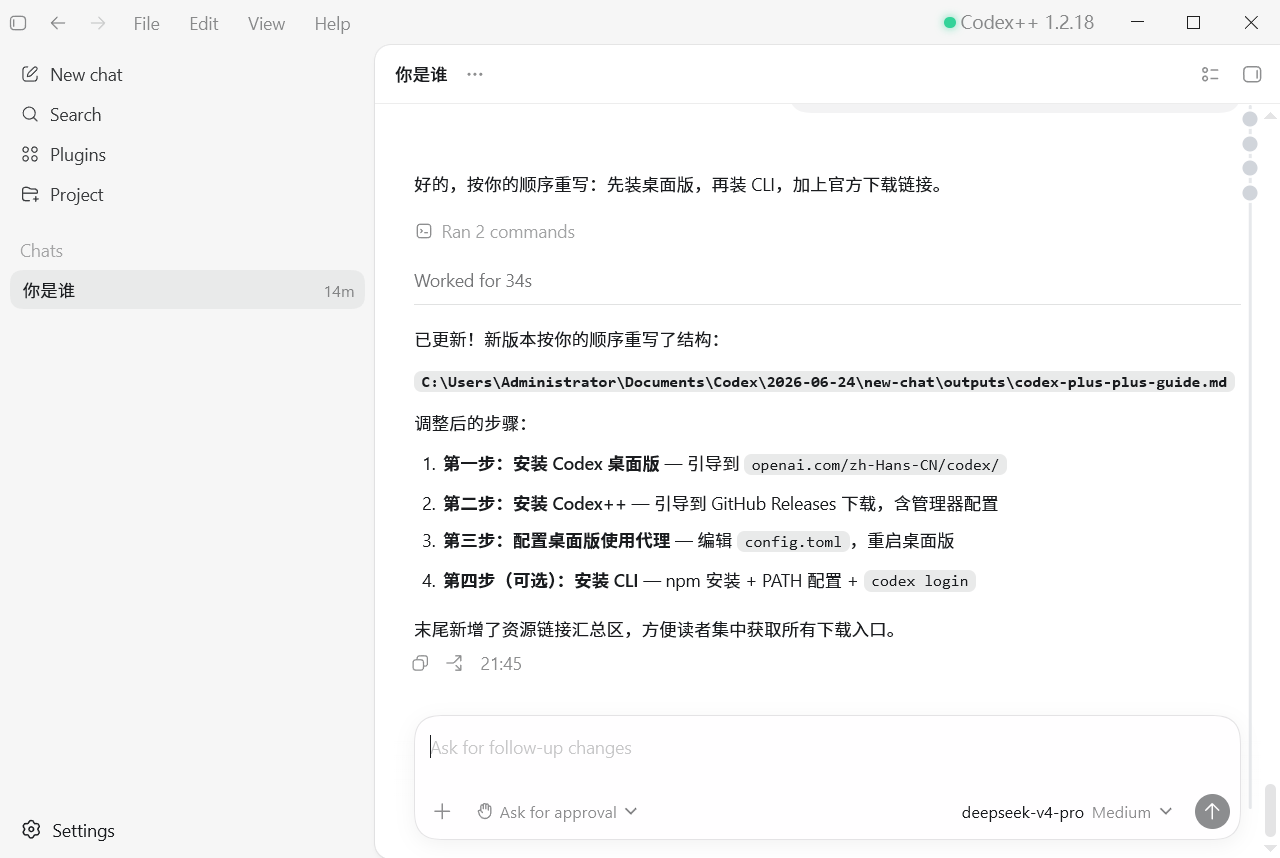Click the terminal icon beside Ran 2 commands

[424, 231]
